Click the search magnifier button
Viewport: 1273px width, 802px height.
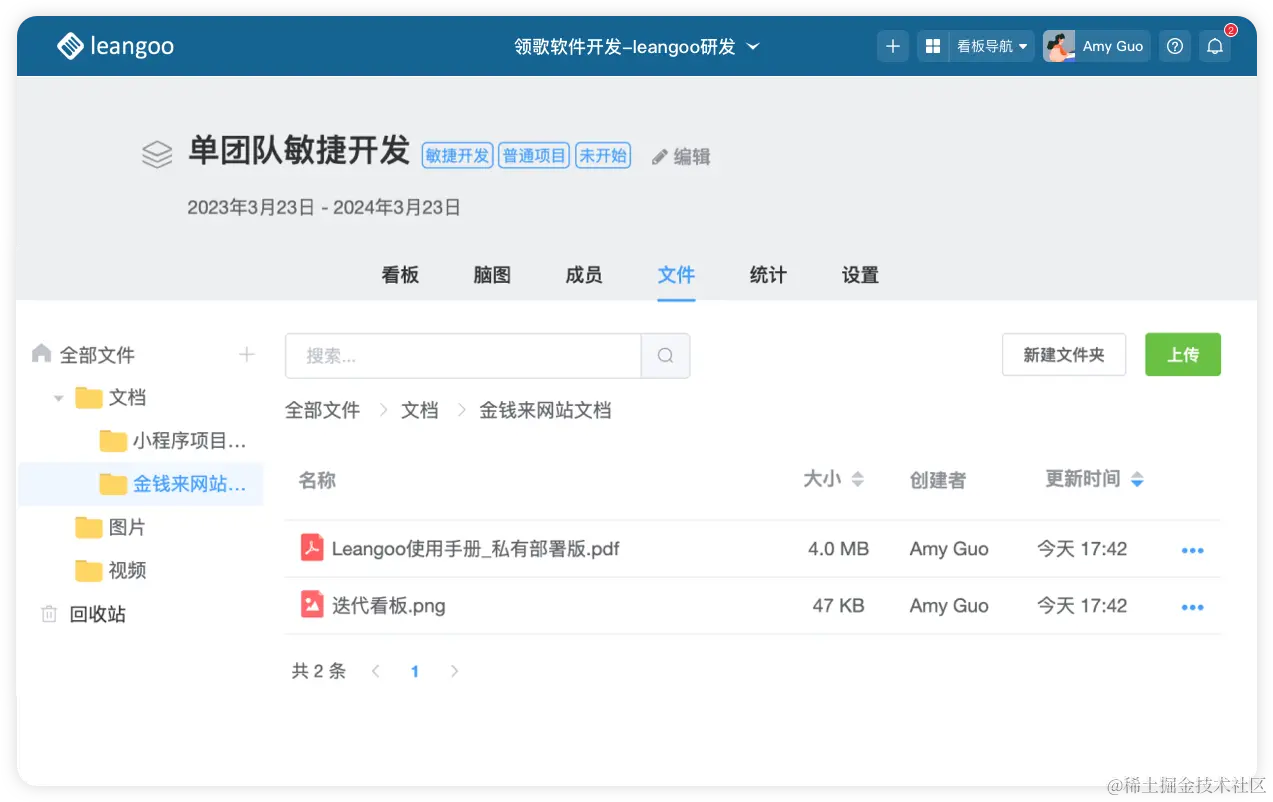(x=665, y=356)
